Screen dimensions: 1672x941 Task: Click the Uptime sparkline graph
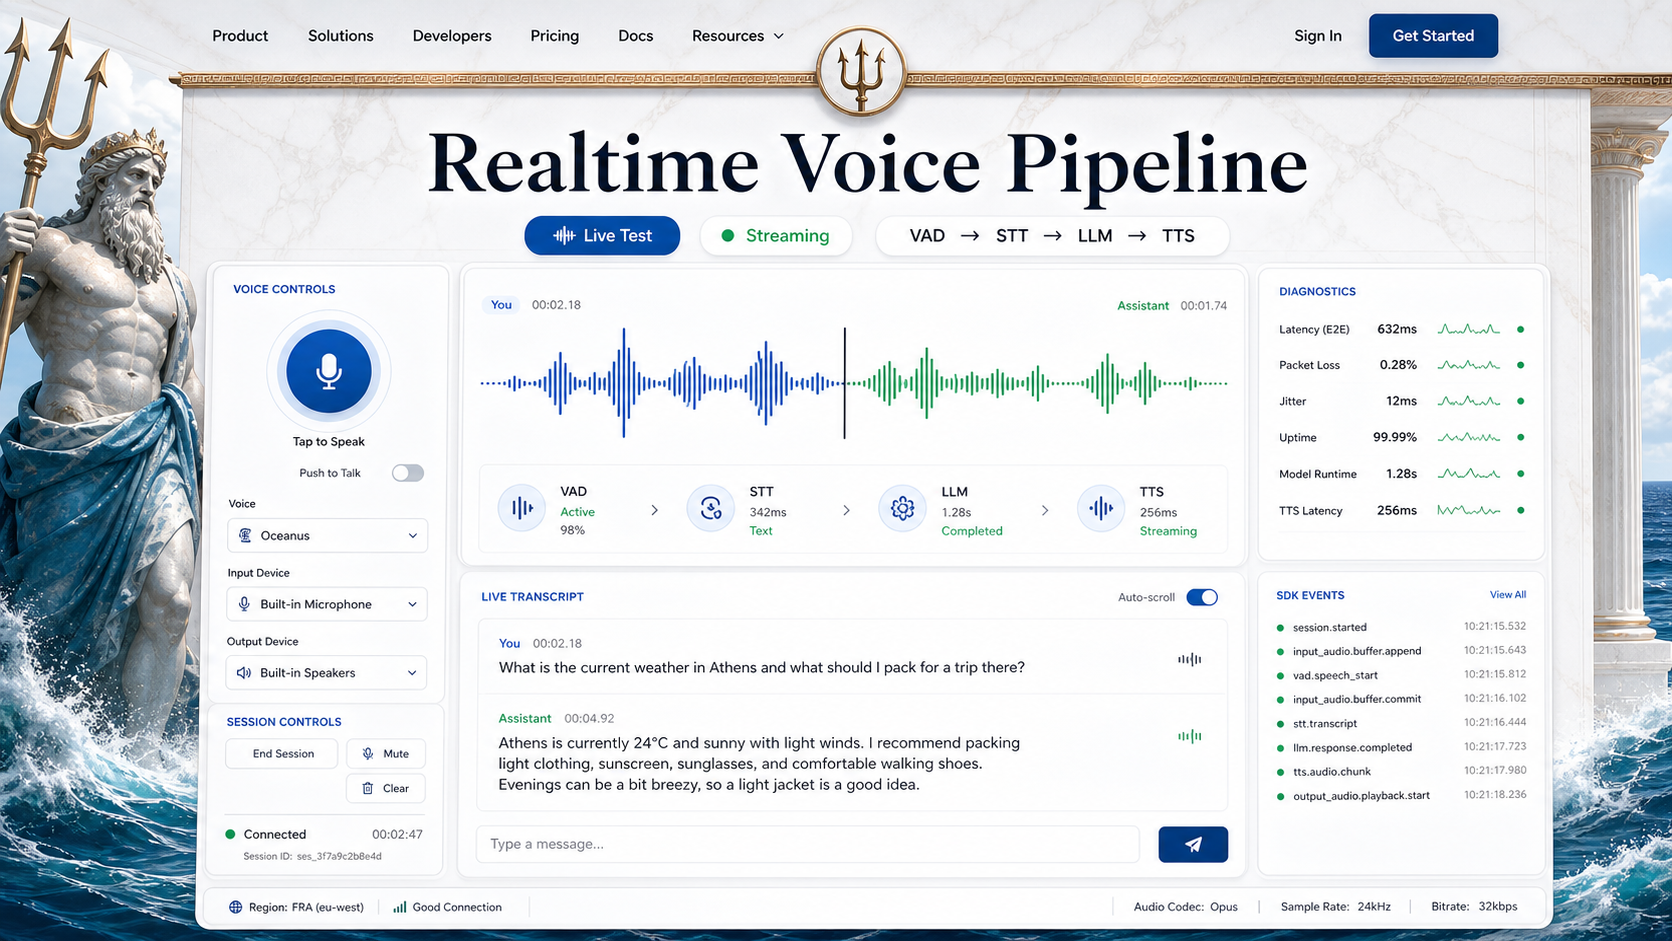[x=1469, y=437]
